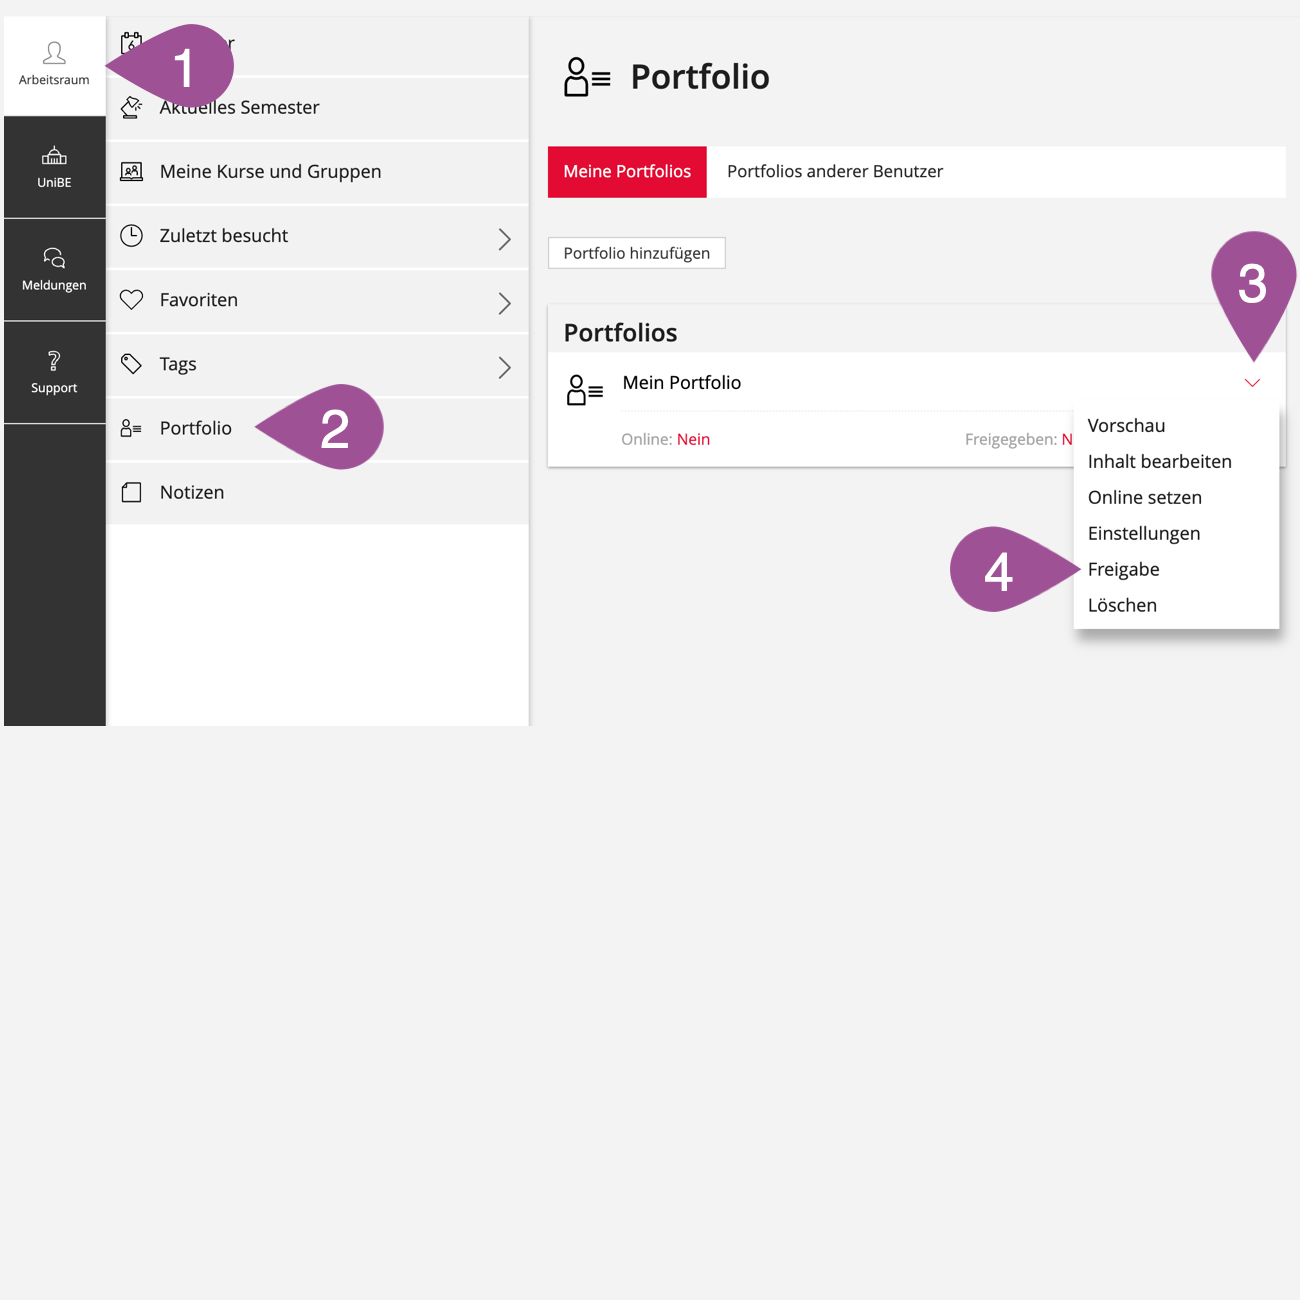Choose Freigabe from the actions menu
The height and width of the screenshot is (1300, 1300).
click(x=1123, y=569)
